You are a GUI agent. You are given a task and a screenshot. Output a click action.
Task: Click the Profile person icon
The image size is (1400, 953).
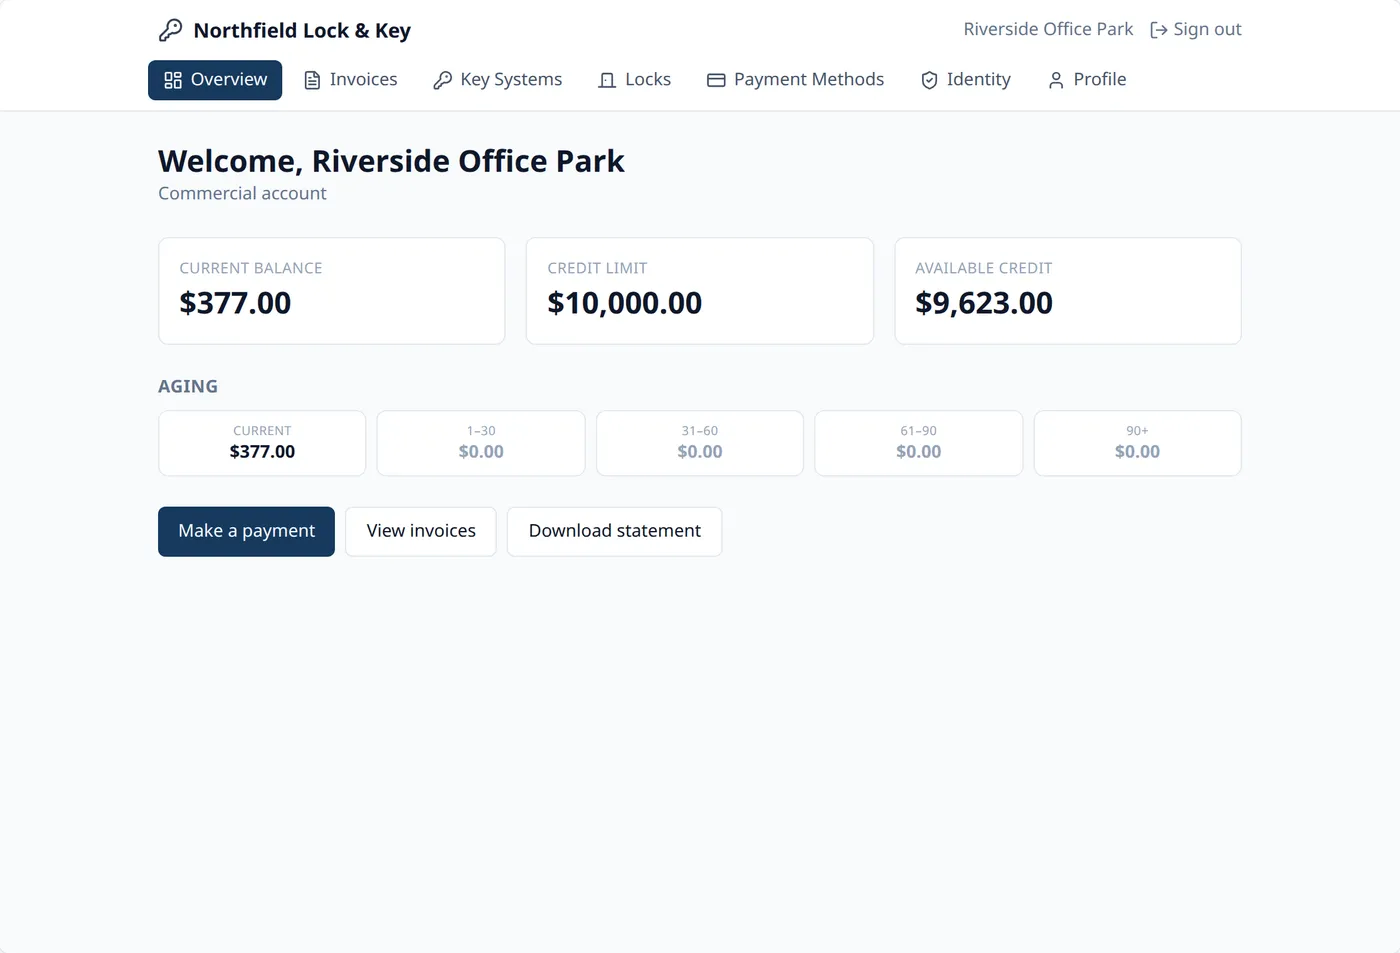pyautogui.click(x=1056, y=80)
